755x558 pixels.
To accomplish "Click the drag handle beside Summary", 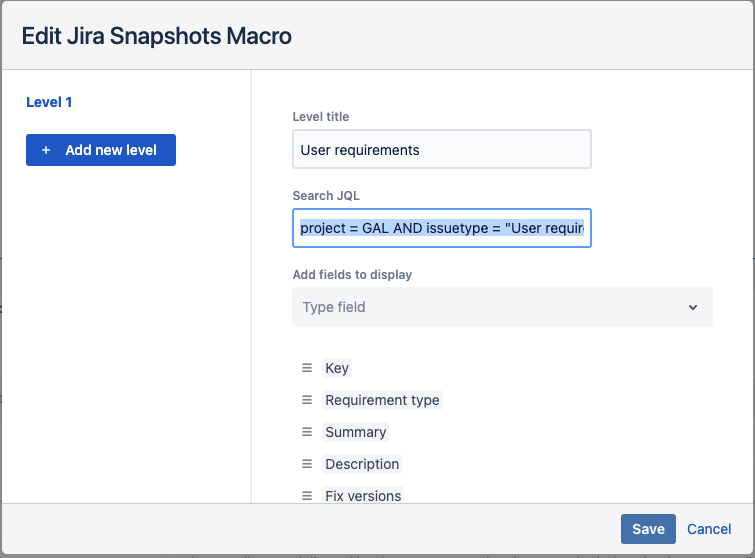I will (x=307, y=432).
